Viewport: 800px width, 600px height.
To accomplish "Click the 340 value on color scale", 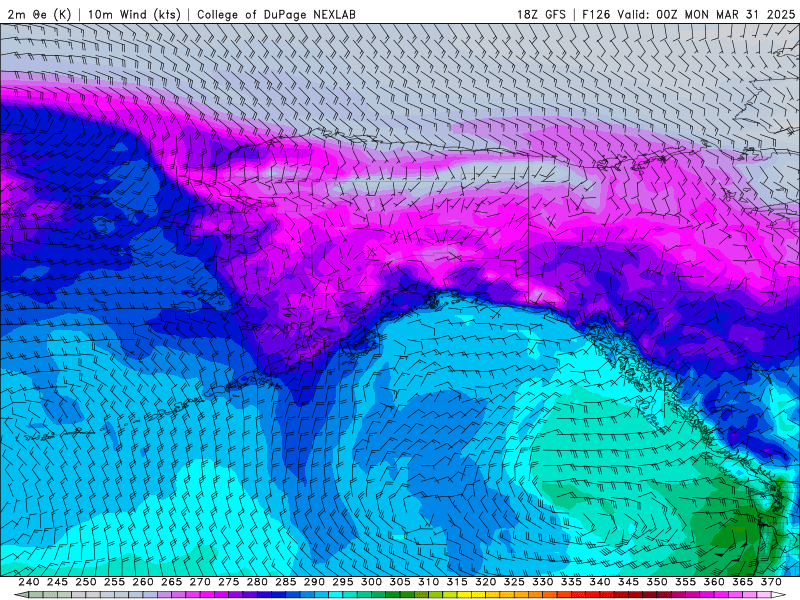I will tap(600, 582).
